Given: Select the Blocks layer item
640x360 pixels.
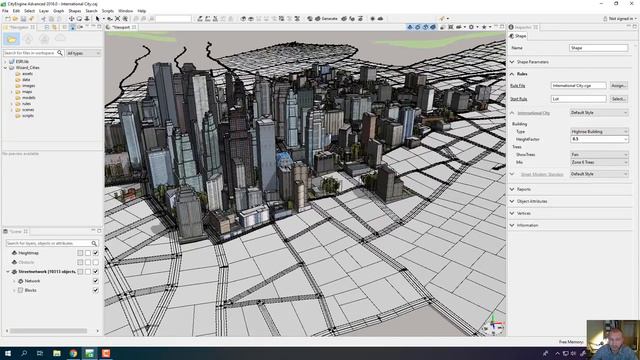Looking at the screenshot, I should click(x=30, y=290).
